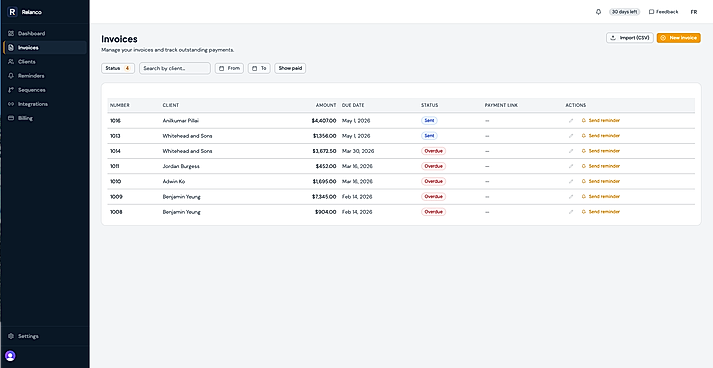
Task: Send reminder for invoice 1010
Action: point(601,181)
